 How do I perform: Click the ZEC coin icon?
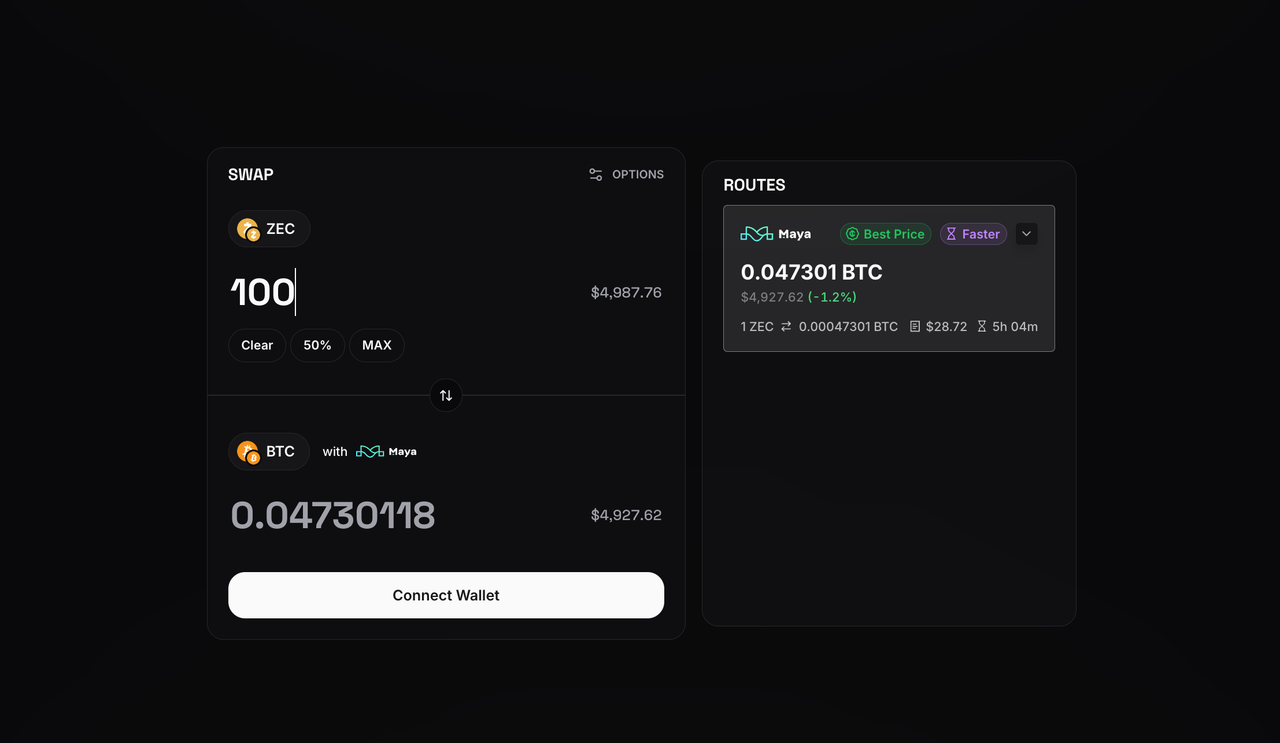coord(248,229)
